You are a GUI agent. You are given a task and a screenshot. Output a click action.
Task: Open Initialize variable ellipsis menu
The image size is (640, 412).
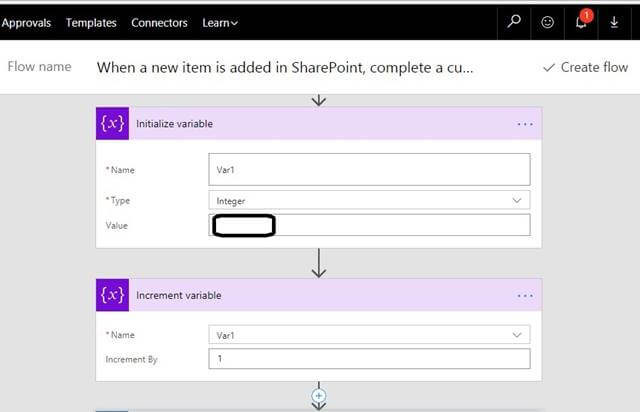pos(526,124)
